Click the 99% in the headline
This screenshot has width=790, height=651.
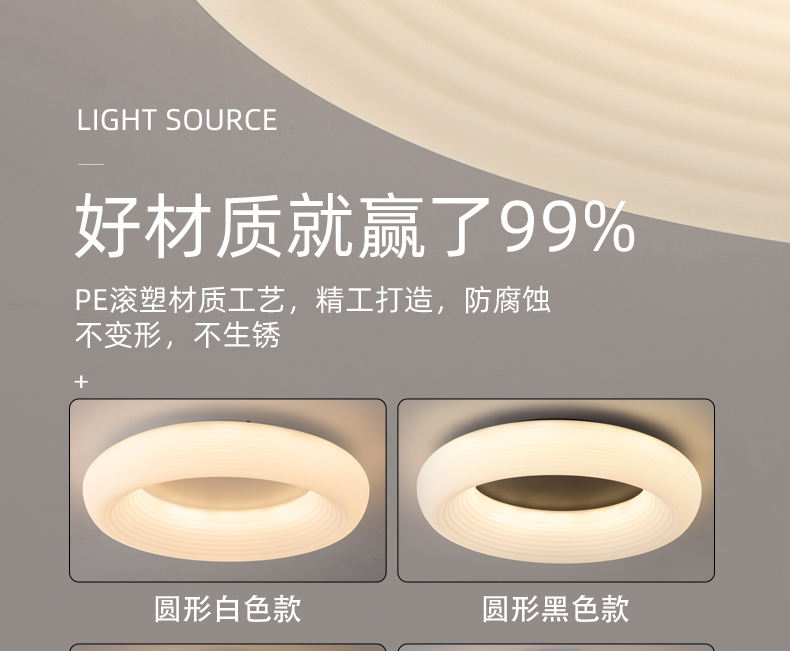[567, 227]
